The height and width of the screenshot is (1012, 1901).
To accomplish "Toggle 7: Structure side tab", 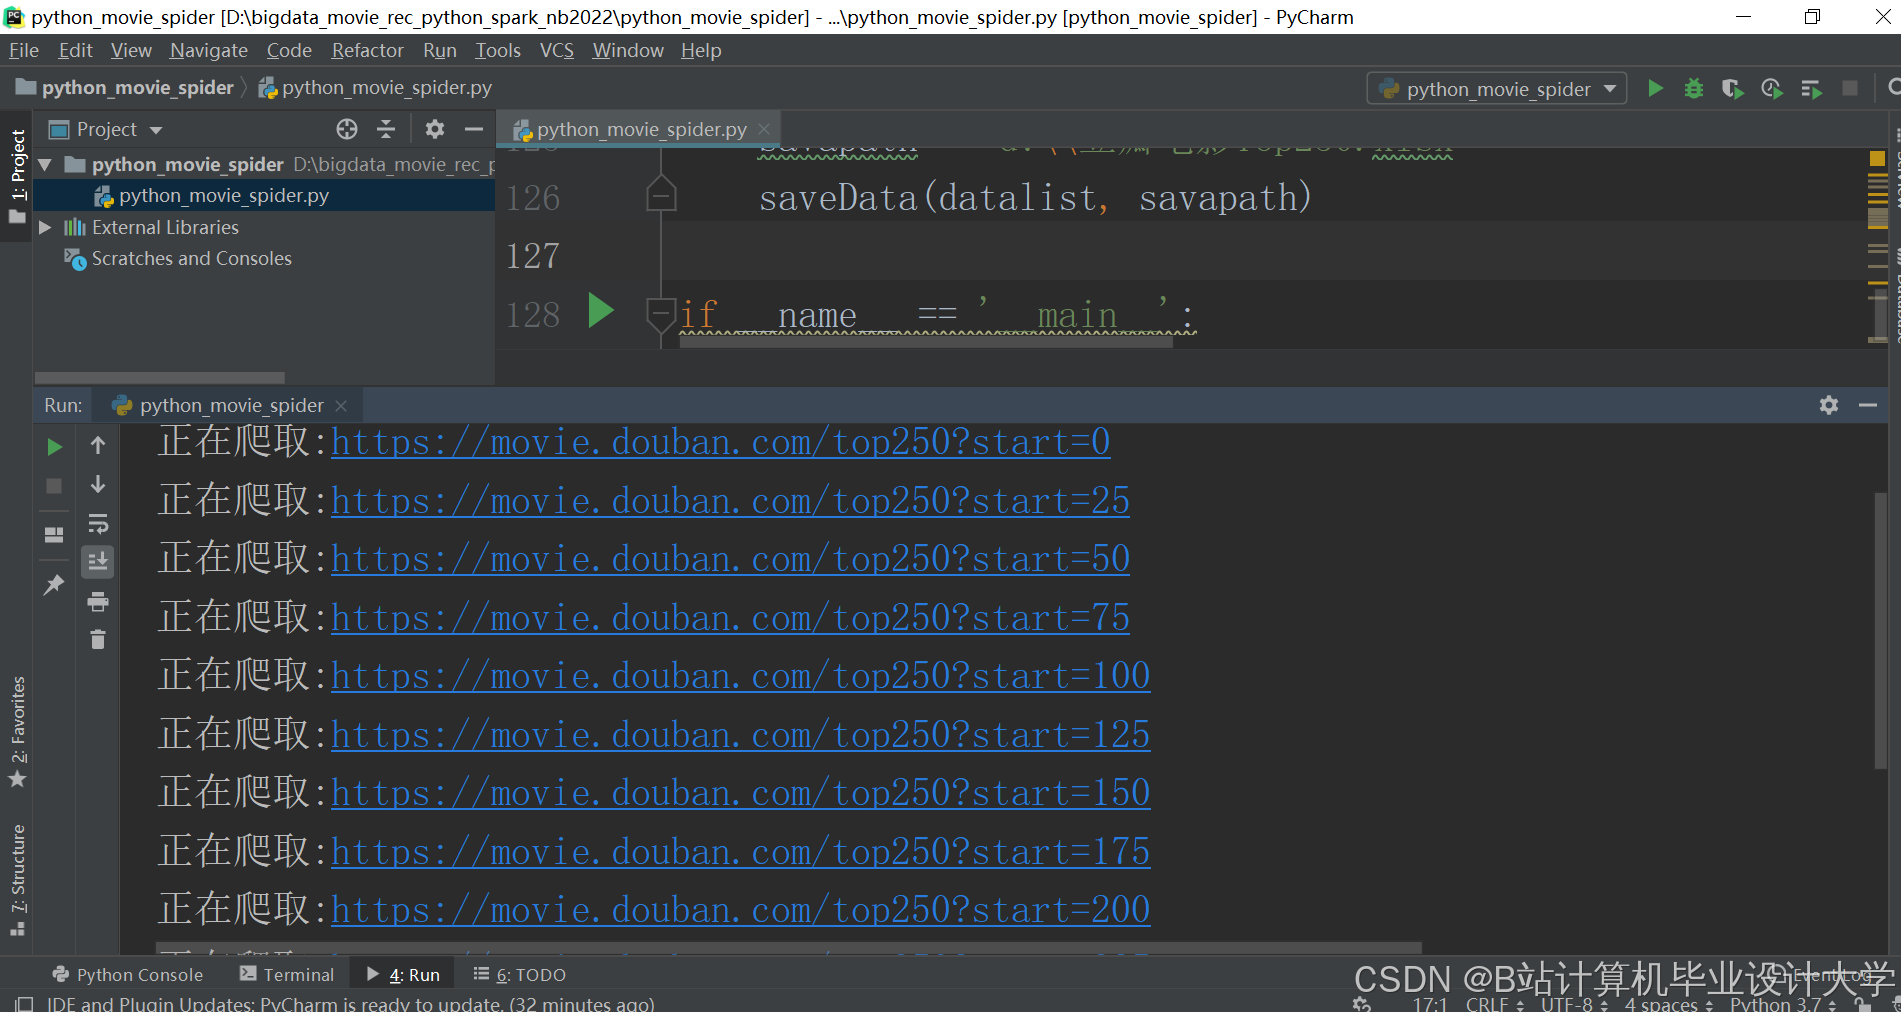I will pyautogui.click(x=17, y=879).
